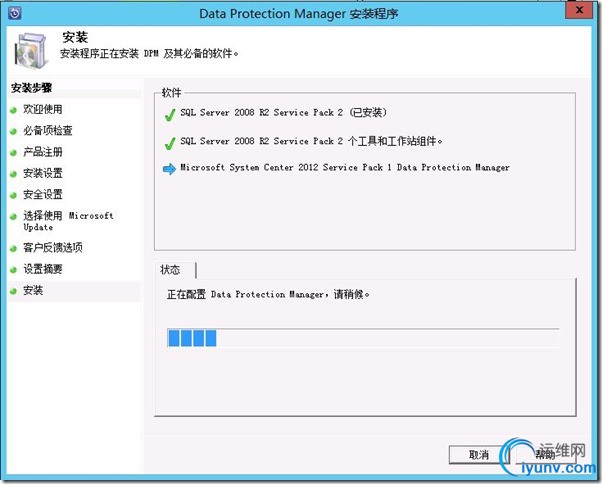Click green bullet beside 客户反馈选项 step

[13, 249]
